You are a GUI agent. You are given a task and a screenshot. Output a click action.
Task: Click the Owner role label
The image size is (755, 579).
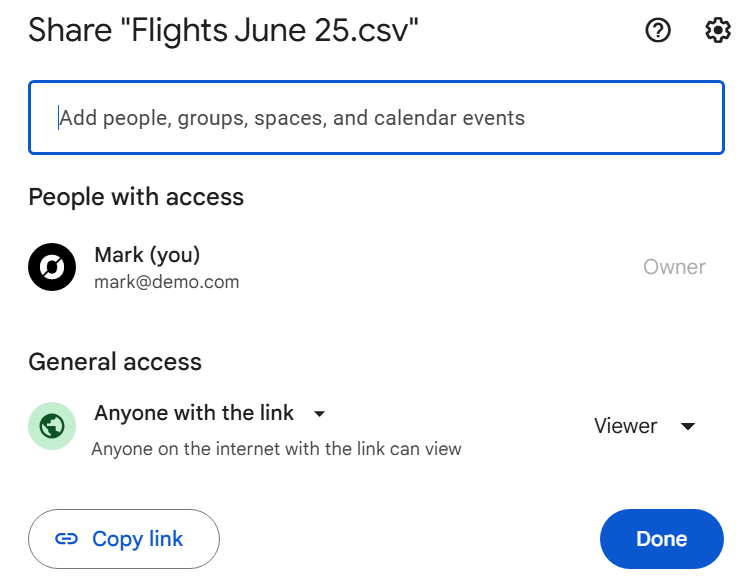coord(674,267)
